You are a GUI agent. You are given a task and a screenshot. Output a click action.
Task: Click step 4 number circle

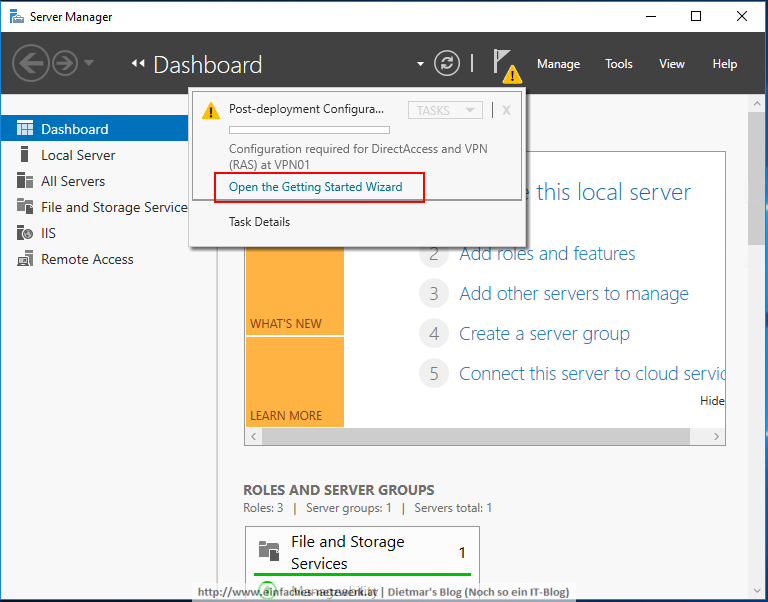(x=434, y=334)
